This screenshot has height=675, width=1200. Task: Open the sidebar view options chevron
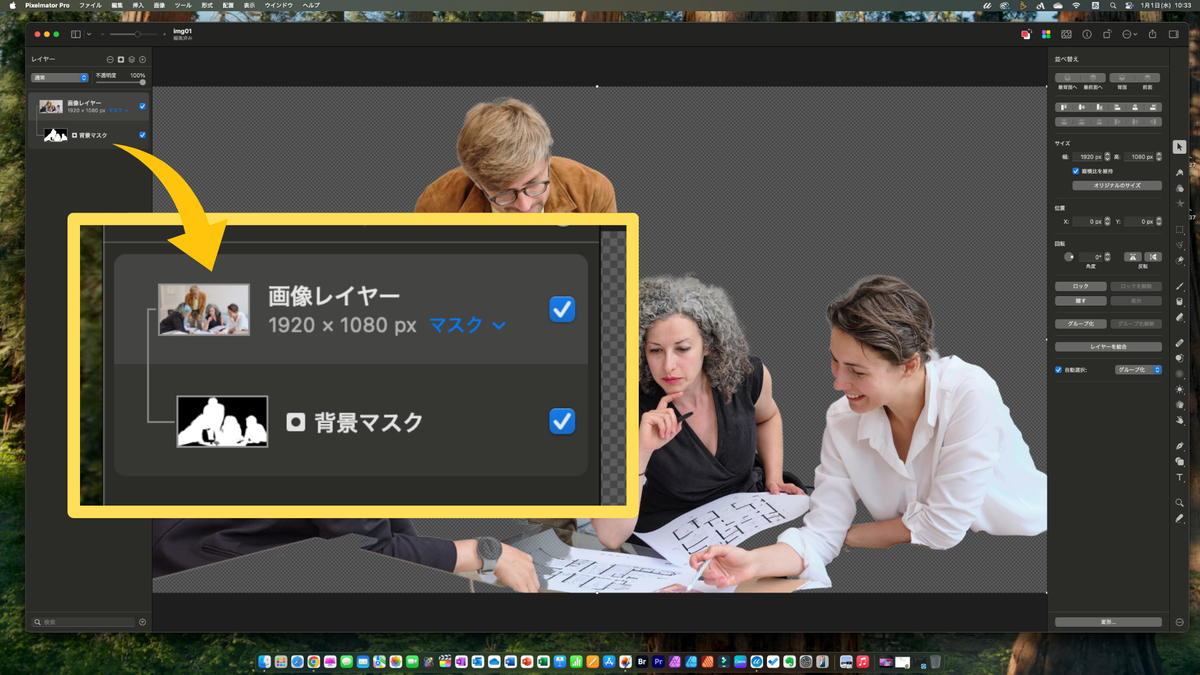[x=88, y=34]
